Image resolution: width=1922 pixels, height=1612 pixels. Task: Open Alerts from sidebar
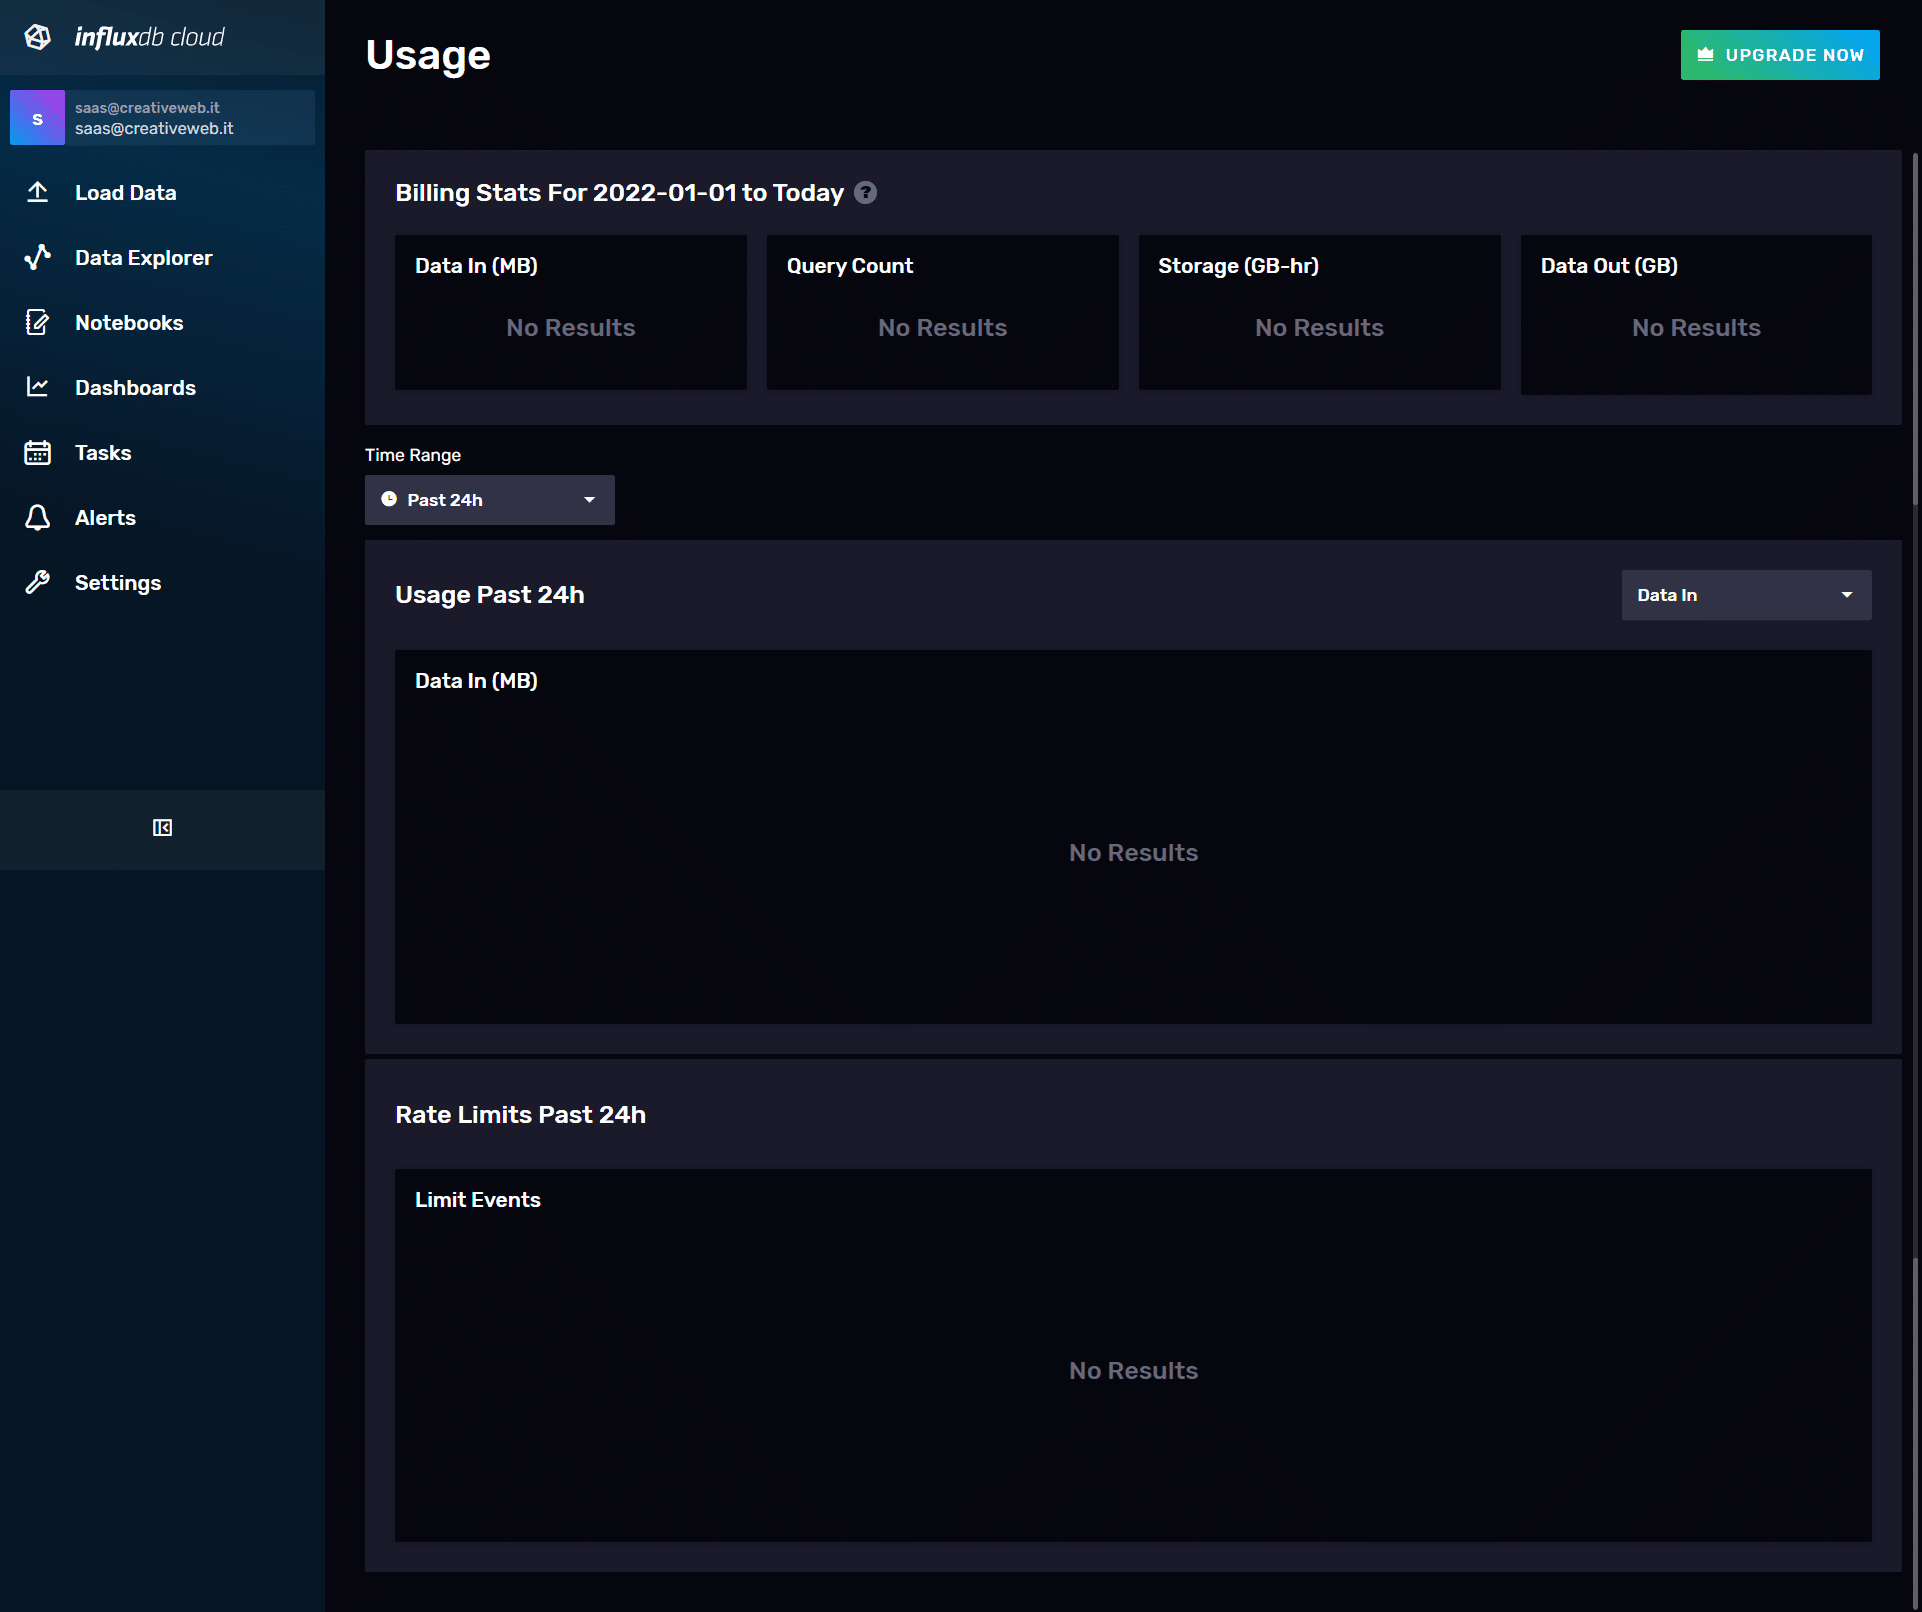pyautogui.click(x=104, y=517)
